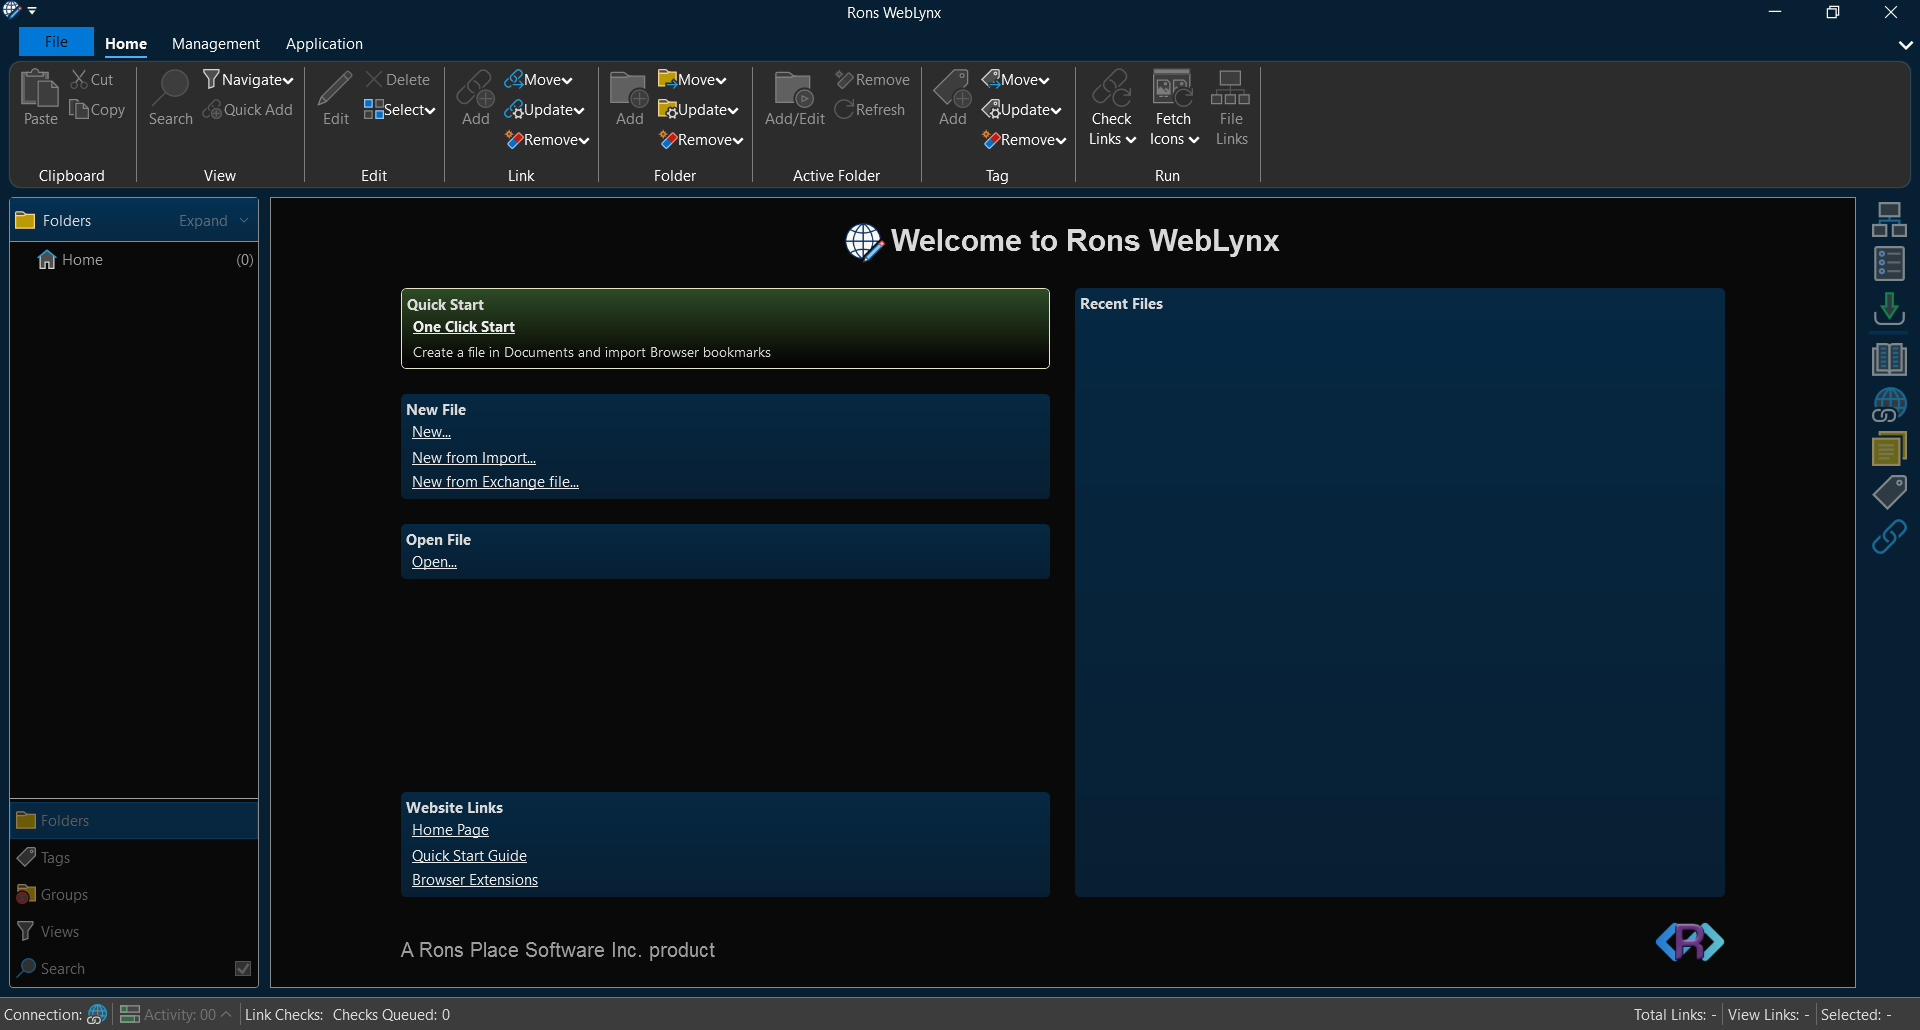Open the Search tool in View group
1920x1030 pixels.
pos(171,98)
